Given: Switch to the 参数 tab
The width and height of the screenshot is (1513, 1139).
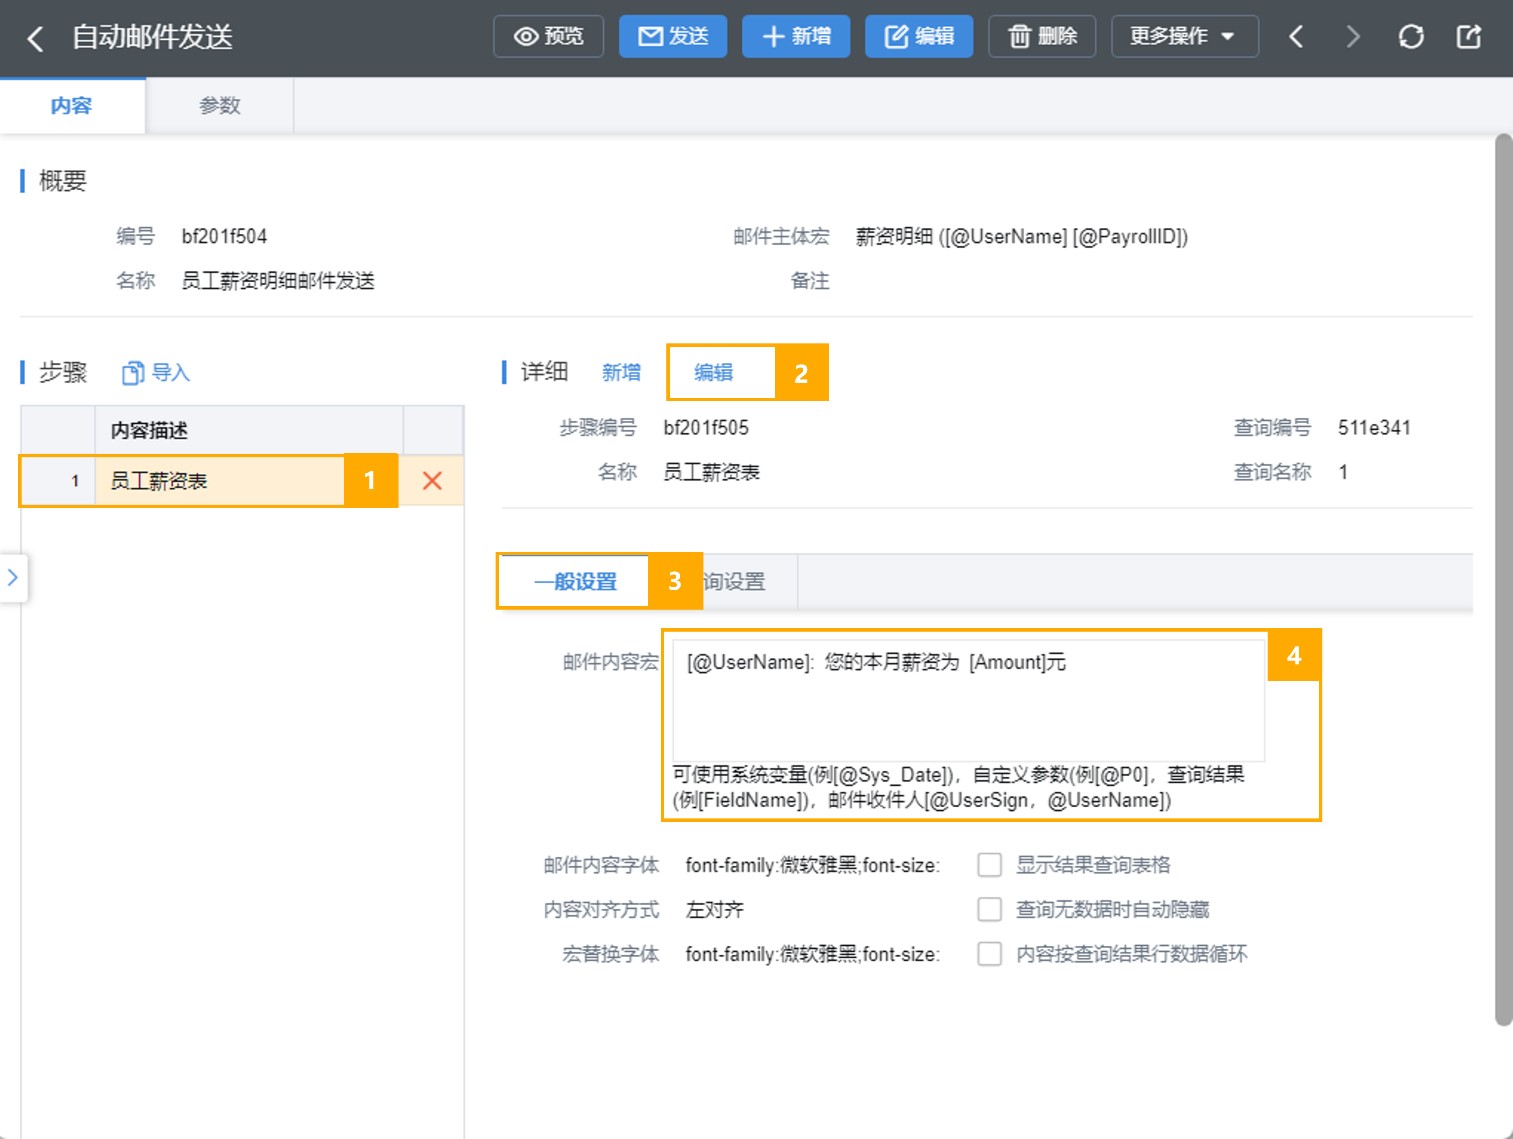Looking at the screenshot, I should [220, 106].
